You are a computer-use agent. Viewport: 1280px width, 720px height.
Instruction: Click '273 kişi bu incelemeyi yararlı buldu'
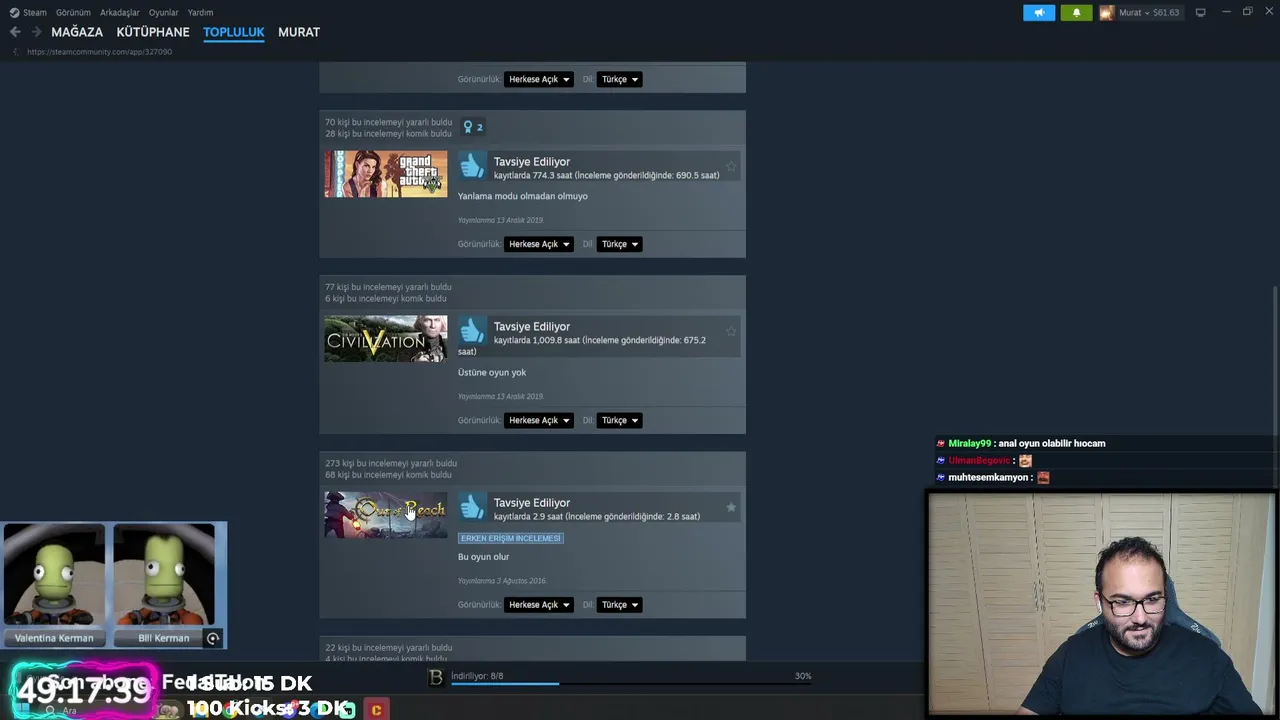pyautogui.click(x=391, y=463)
